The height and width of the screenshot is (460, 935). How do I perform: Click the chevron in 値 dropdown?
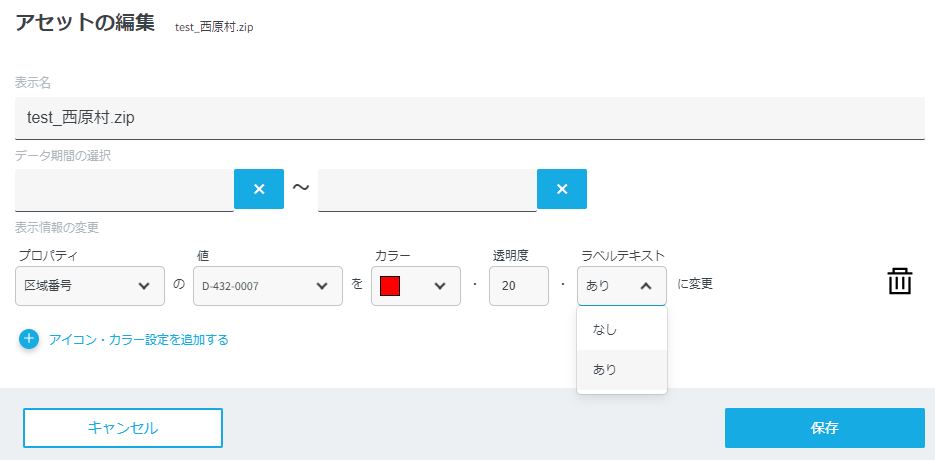point(322,286)
